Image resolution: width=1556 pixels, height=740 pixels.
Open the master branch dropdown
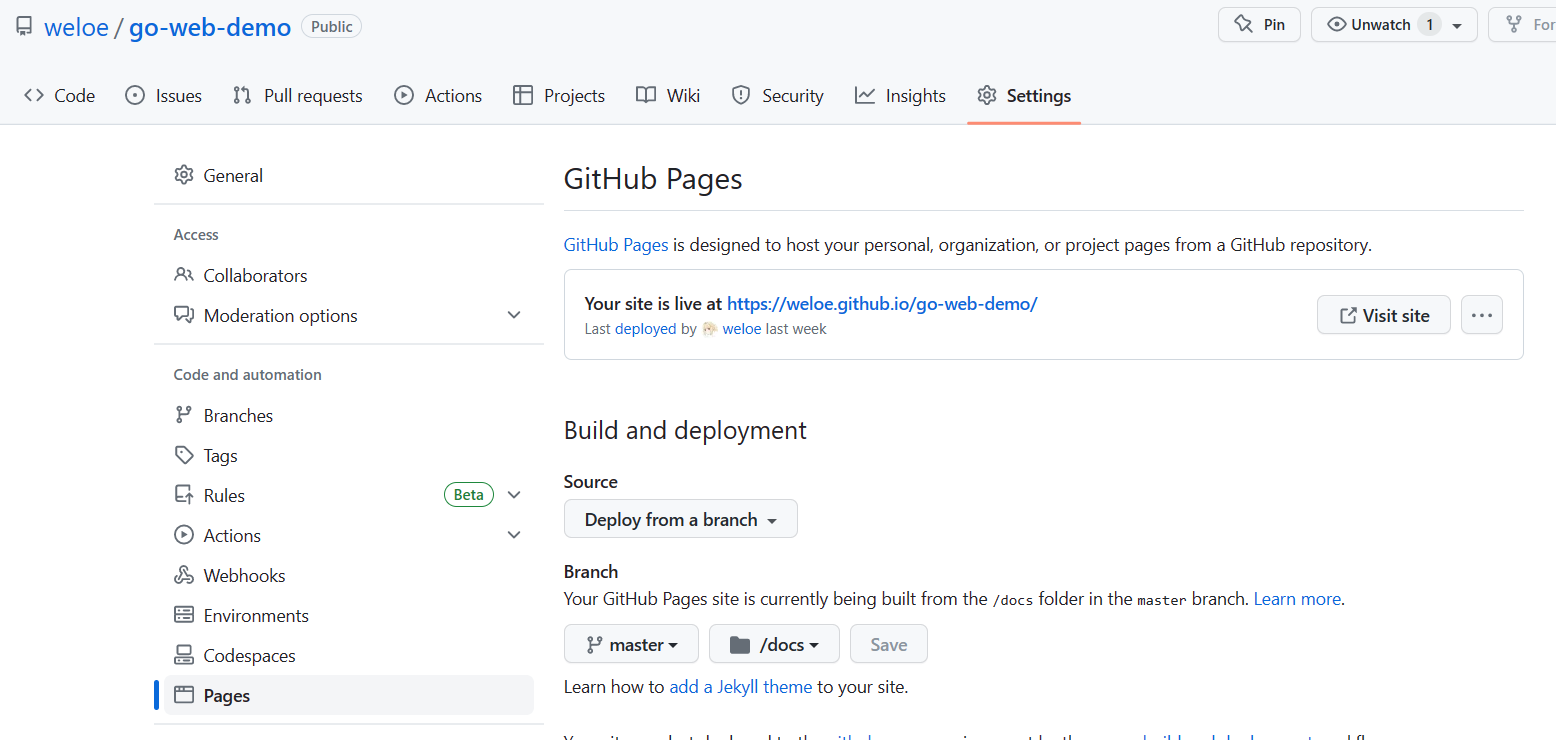pyautogui.click(x=631, y=644)
